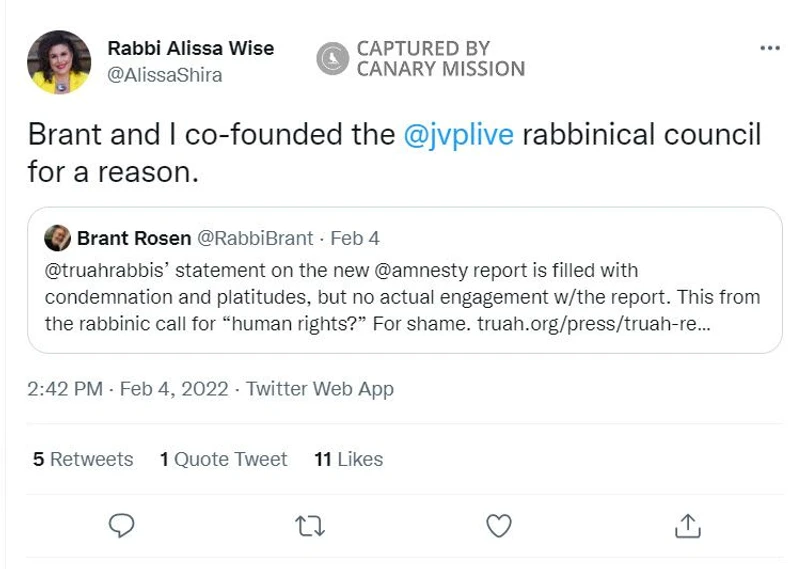
Task: Click Brant Rosen's small avatar
Action: [x=58, y=238]
